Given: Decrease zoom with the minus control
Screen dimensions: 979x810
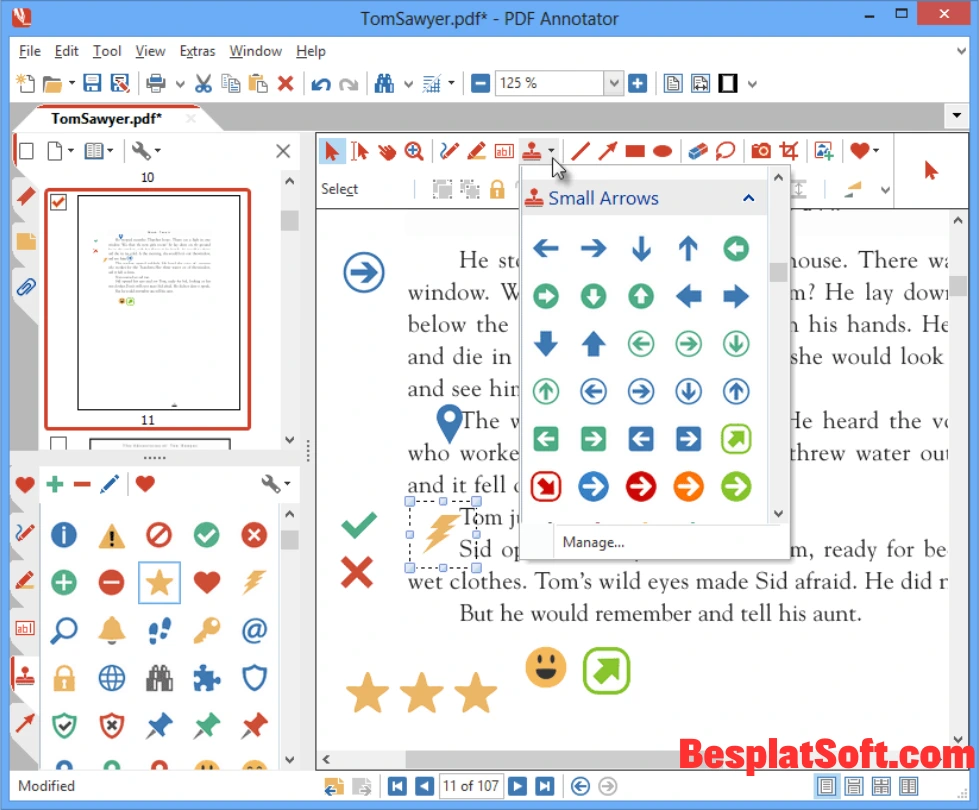Looking at the screenshot, I should (x=480, y=83).
